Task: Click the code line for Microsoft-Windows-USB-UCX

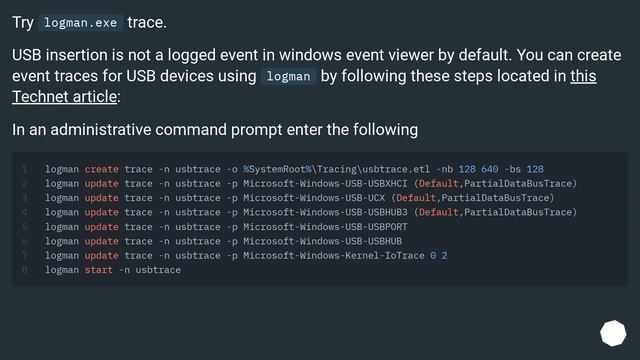Action: (x=300, y=198)
